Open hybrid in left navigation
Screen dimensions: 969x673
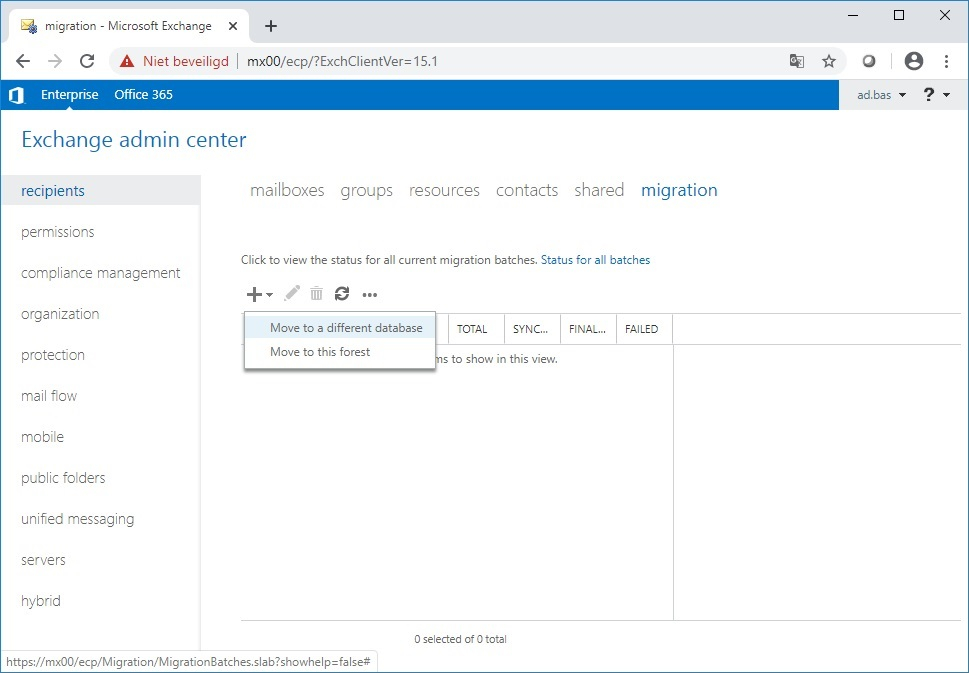point(41,601)
